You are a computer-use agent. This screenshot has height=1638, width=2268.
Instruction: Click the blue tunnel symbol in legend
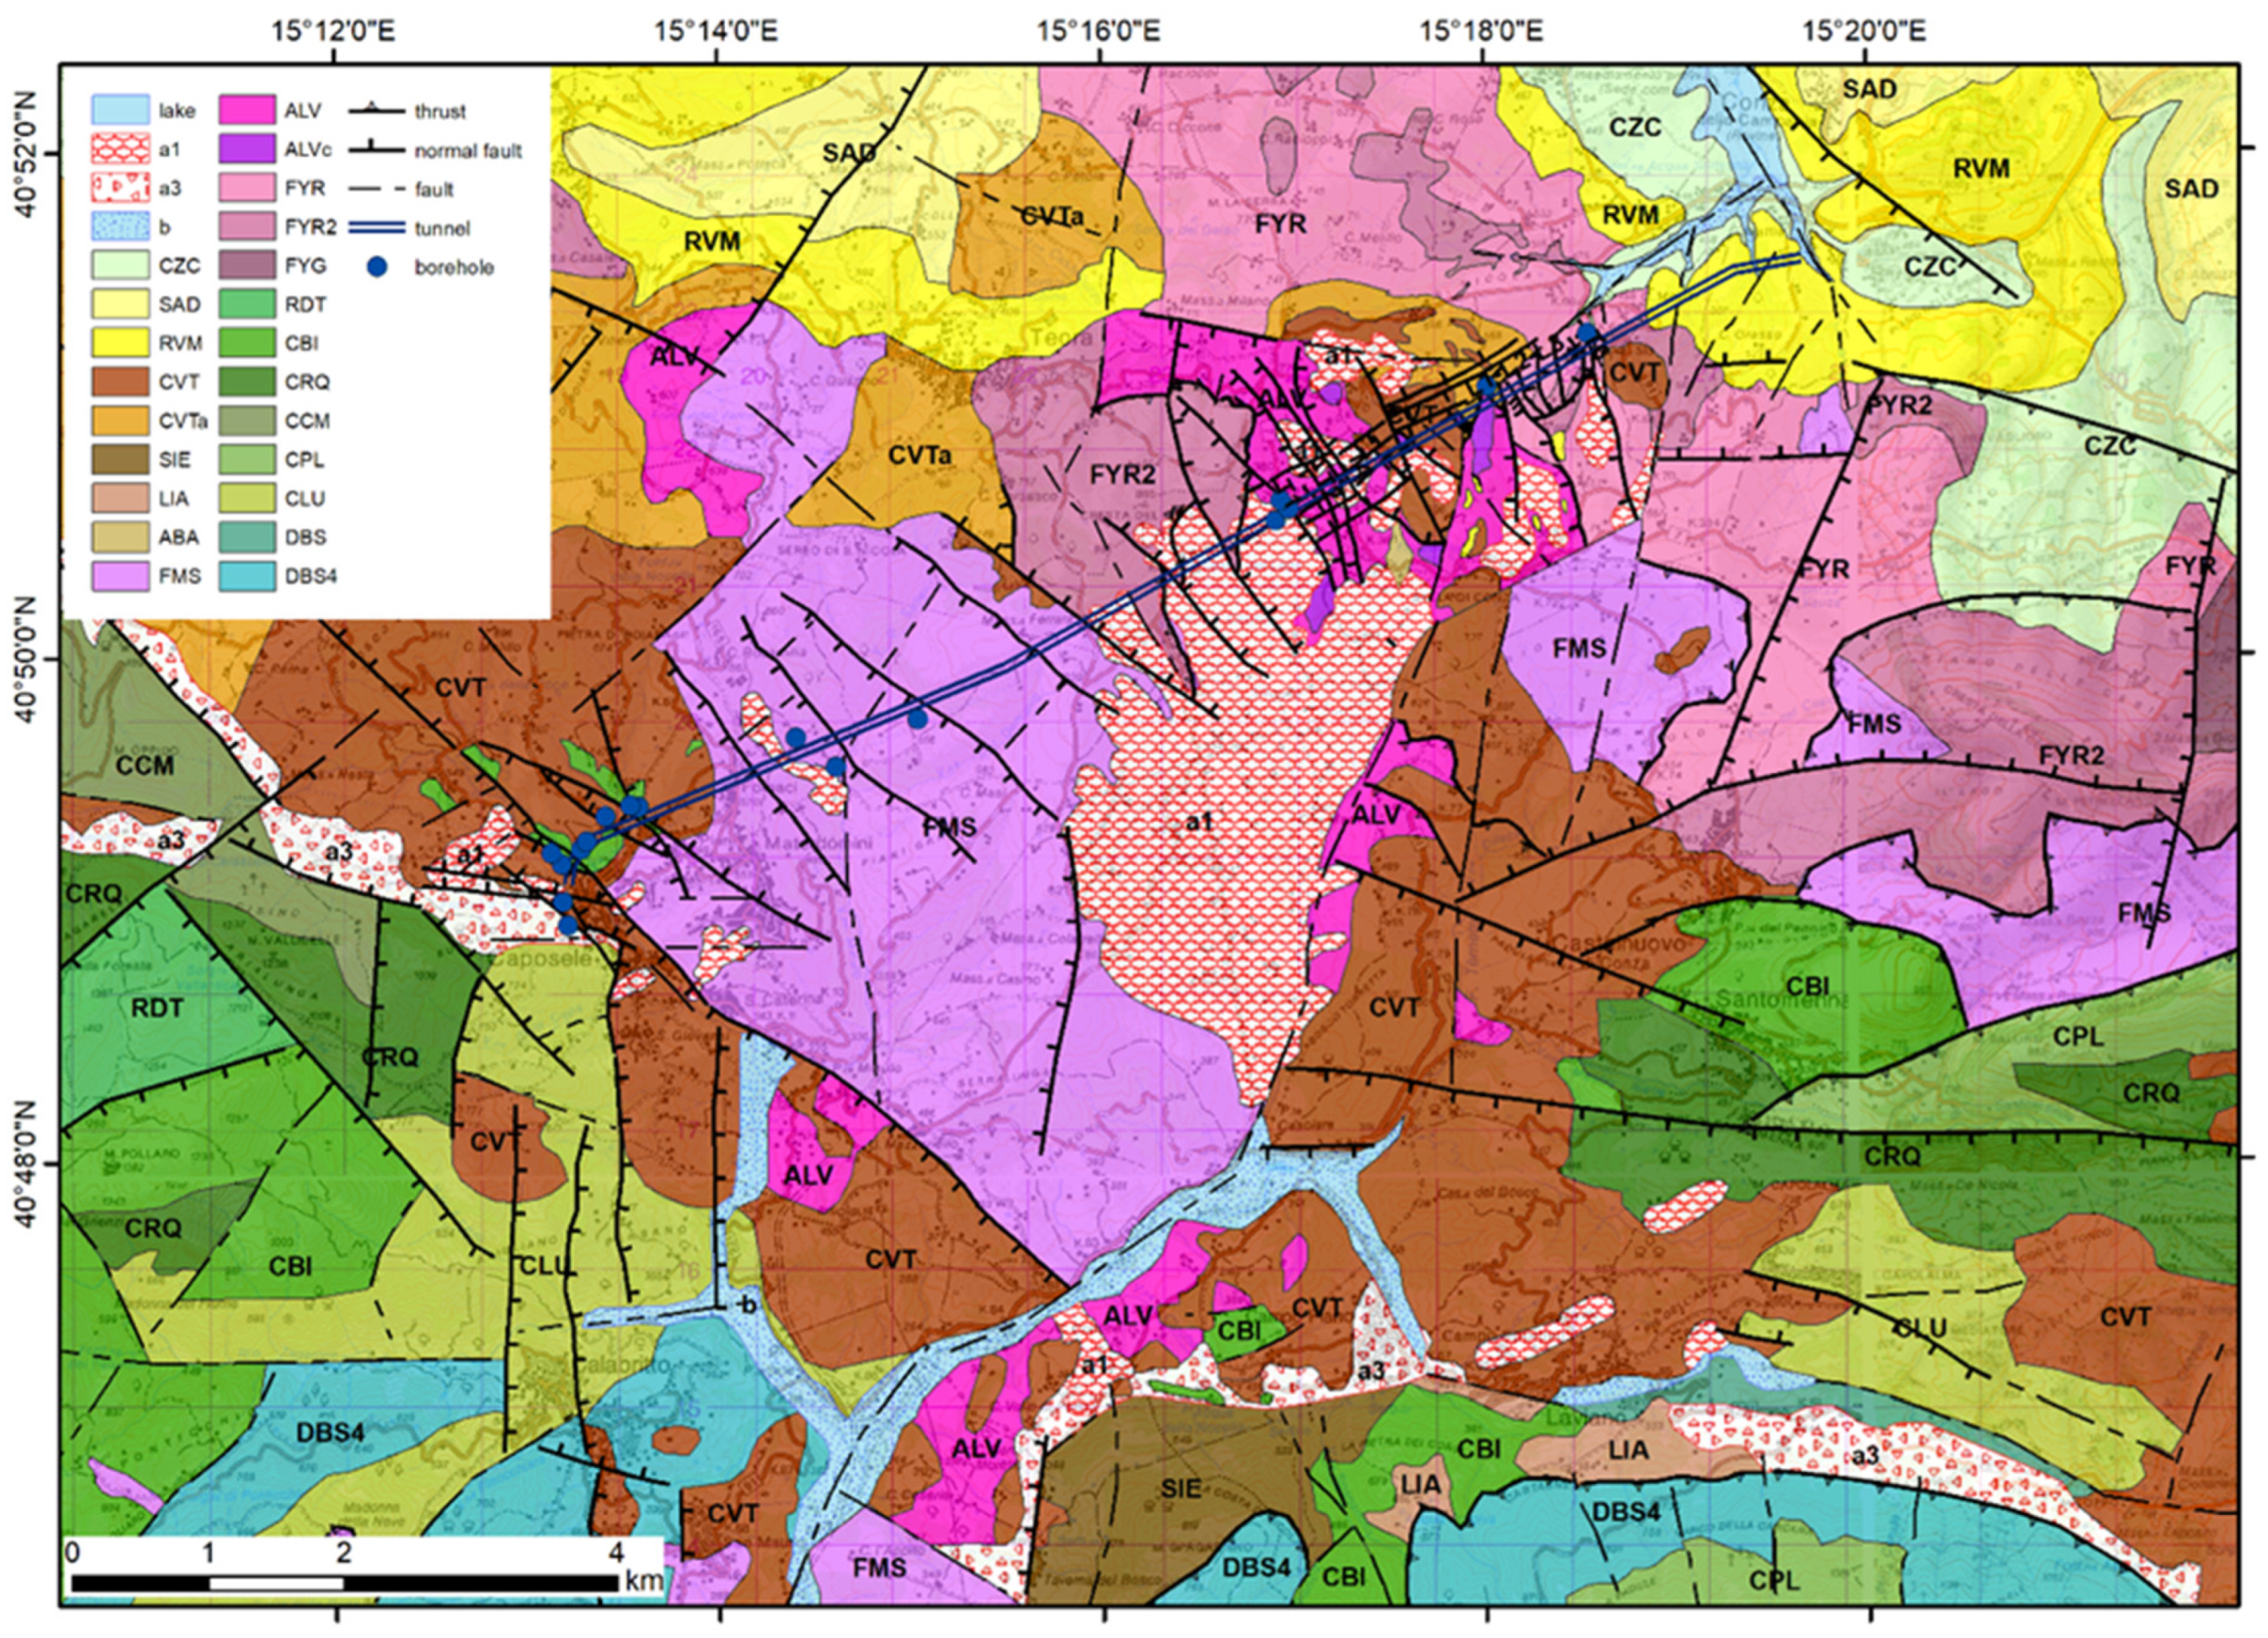pyautogui.click(x=376, y=227)
